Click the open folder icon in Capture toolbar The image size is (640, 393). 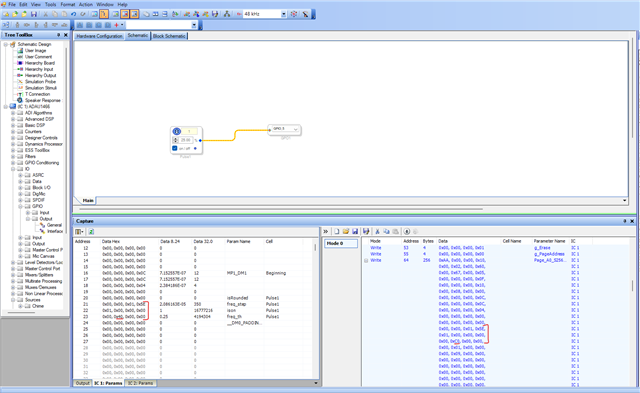(346, 231)
